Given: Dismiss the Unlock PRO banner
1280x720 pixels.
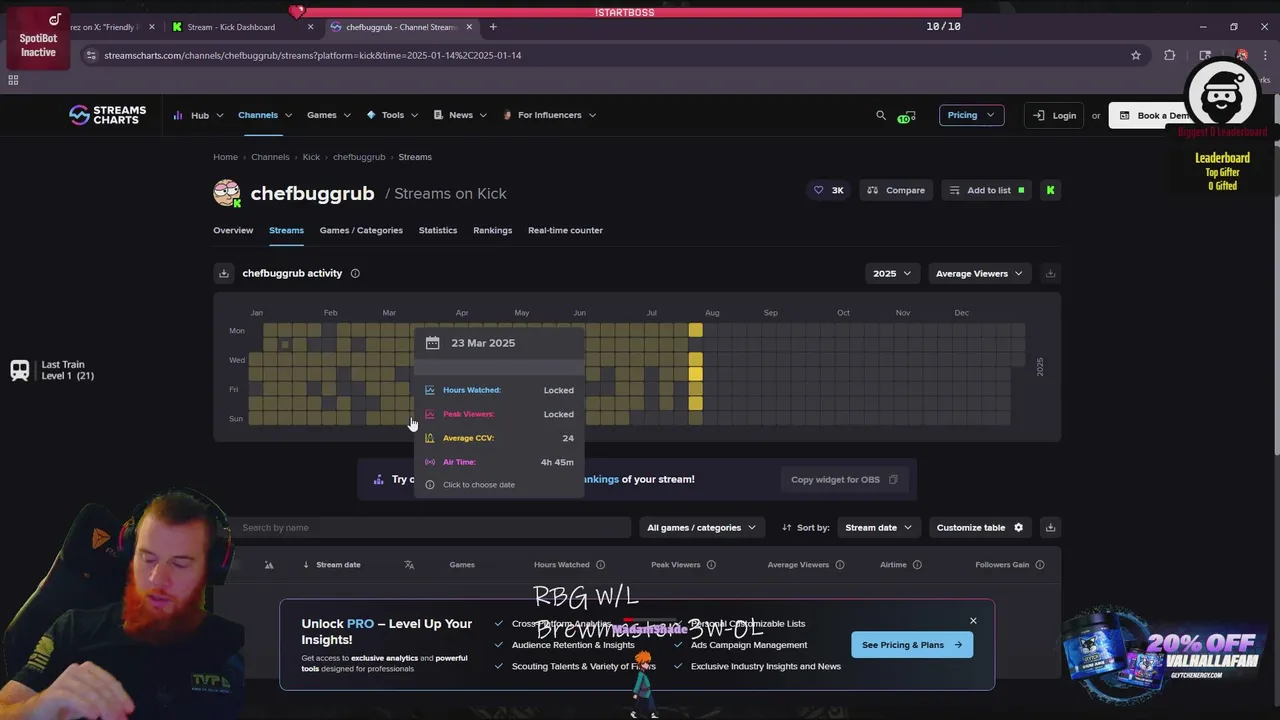Looking at the screenshot, I should point(973,621).
